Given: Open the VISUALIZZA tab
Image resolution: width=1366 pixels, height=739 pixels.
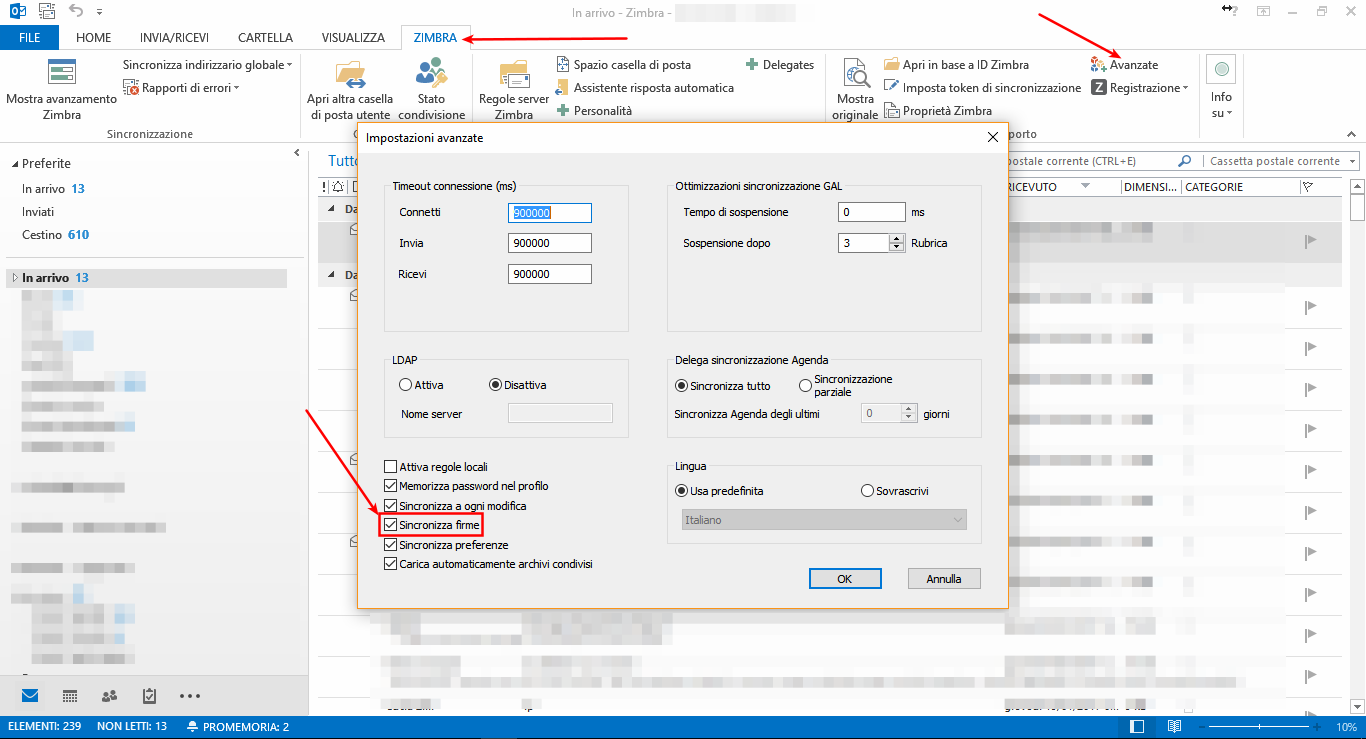Looking at the screenshot, I should [353, 38].
